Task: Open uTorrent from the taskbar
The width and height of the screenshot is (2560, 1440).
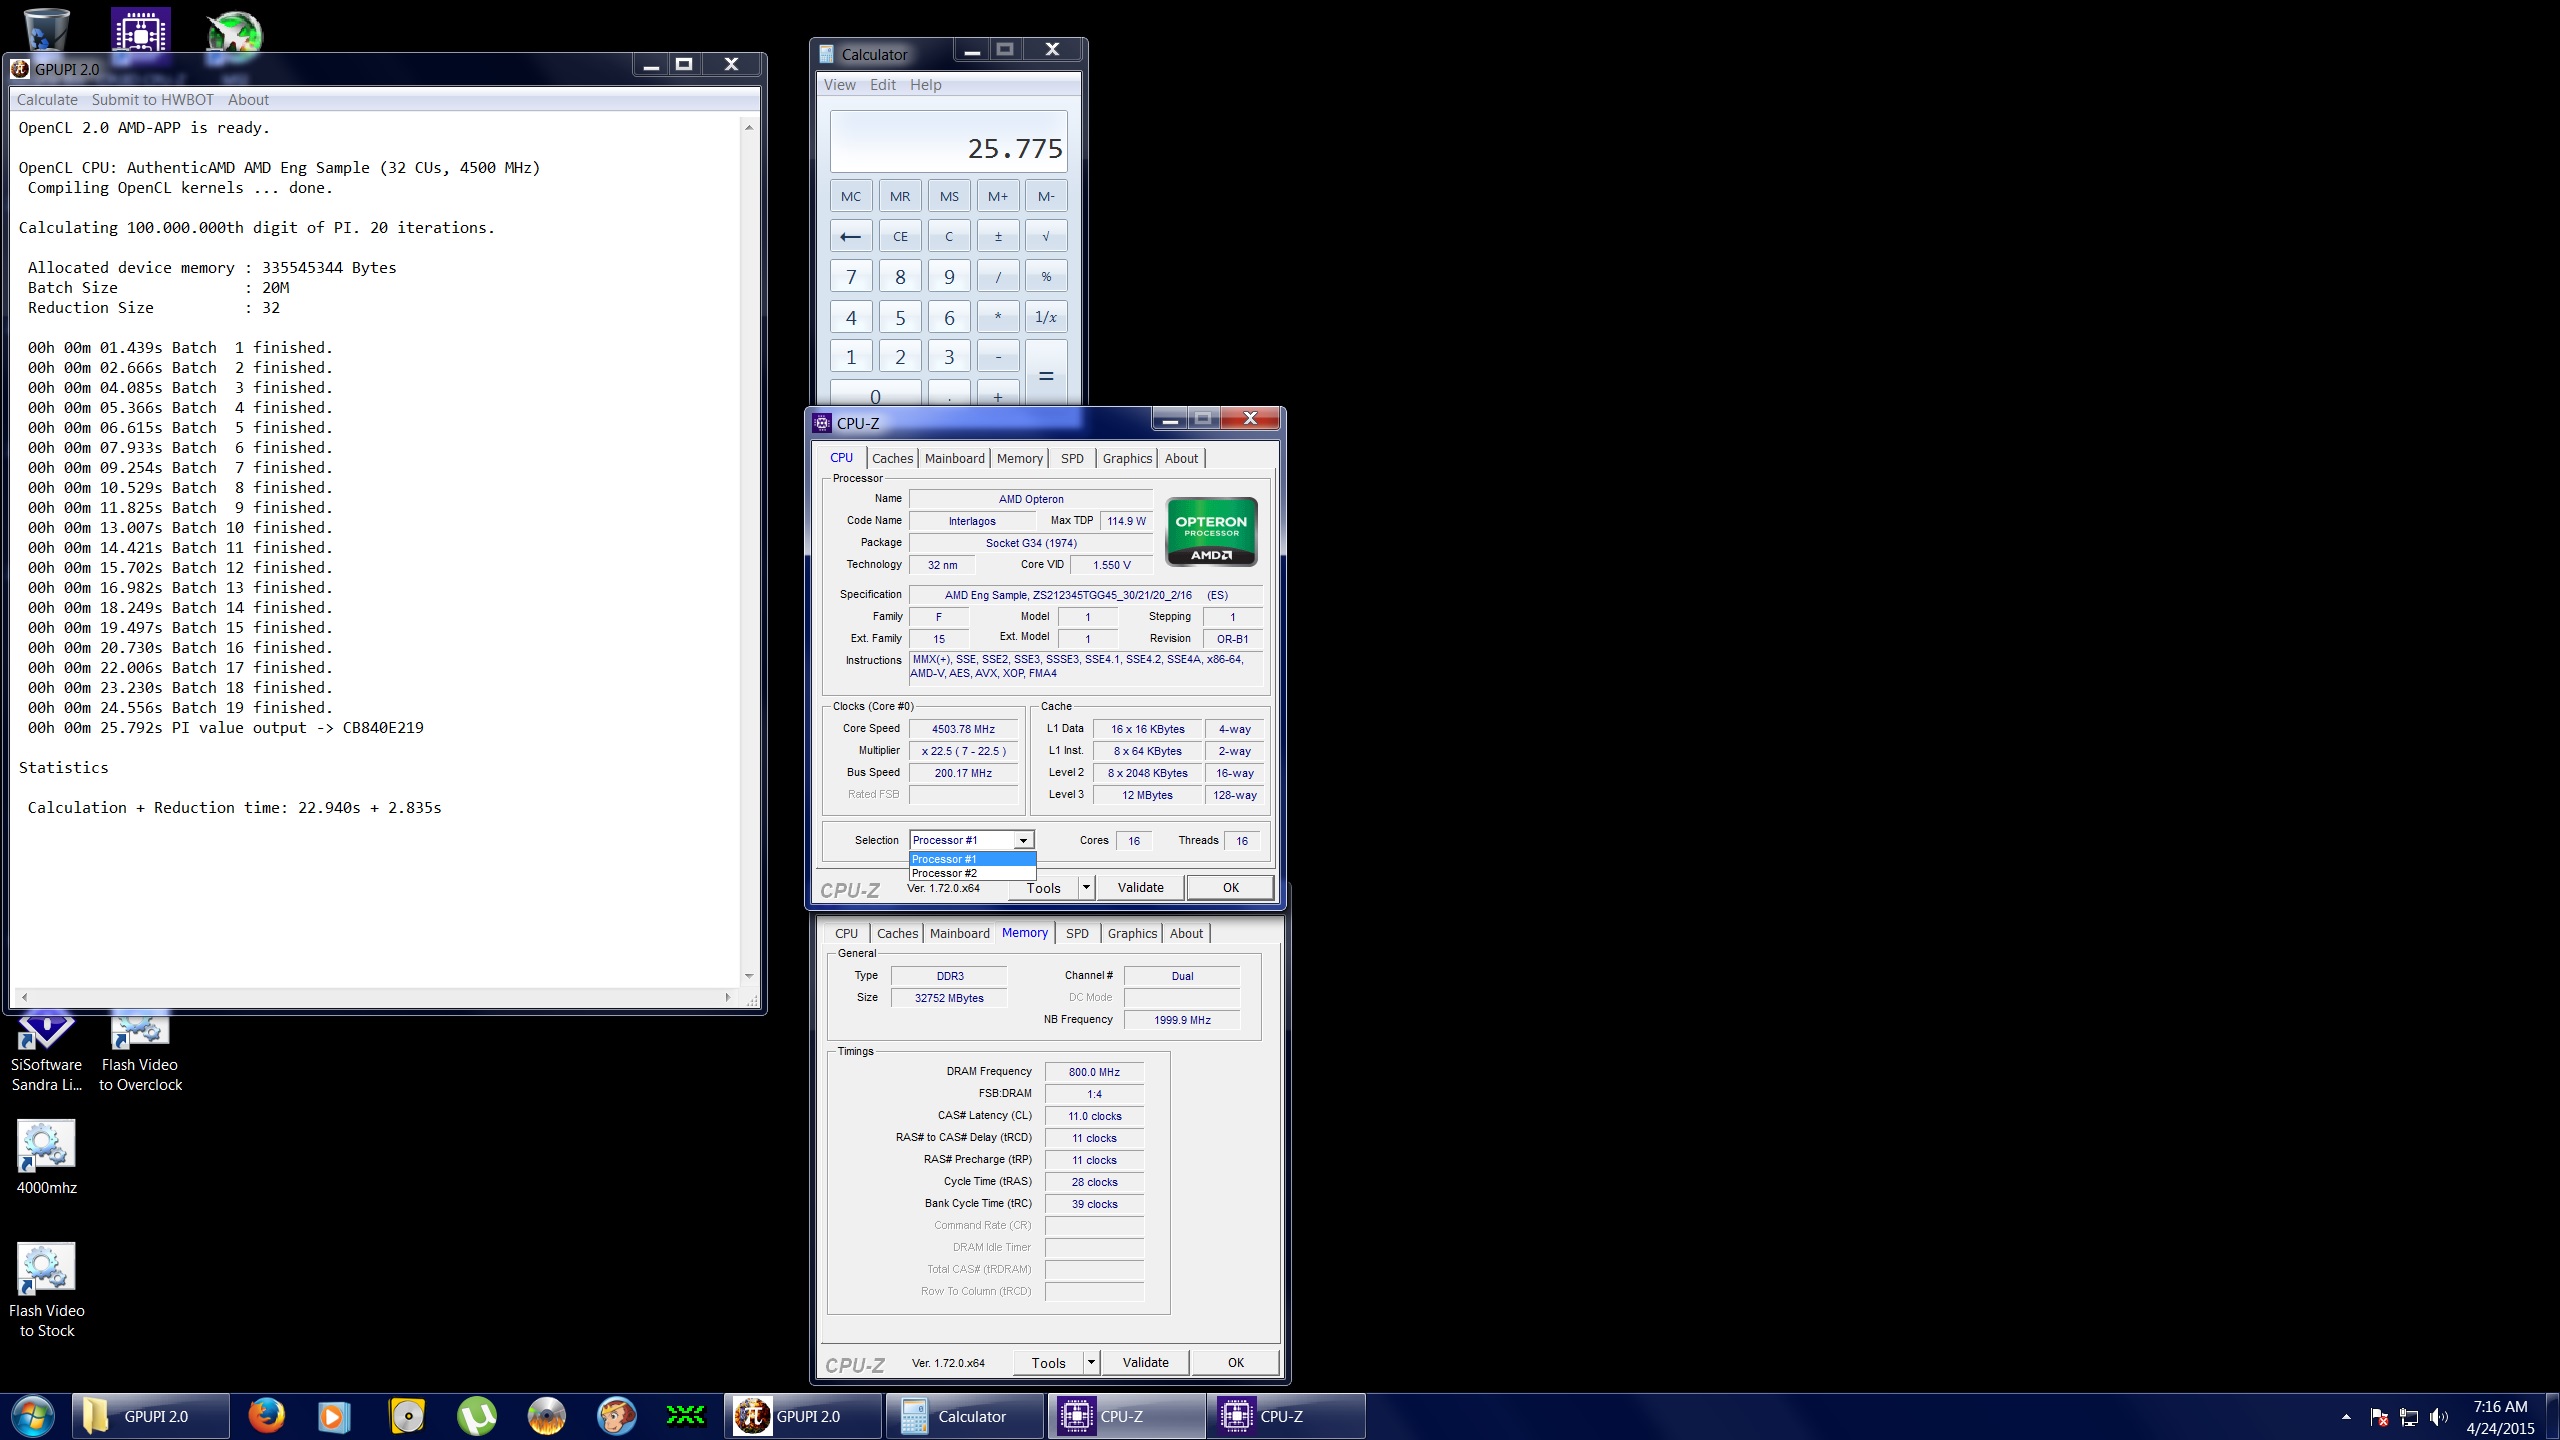Action: coord(477,1416)
